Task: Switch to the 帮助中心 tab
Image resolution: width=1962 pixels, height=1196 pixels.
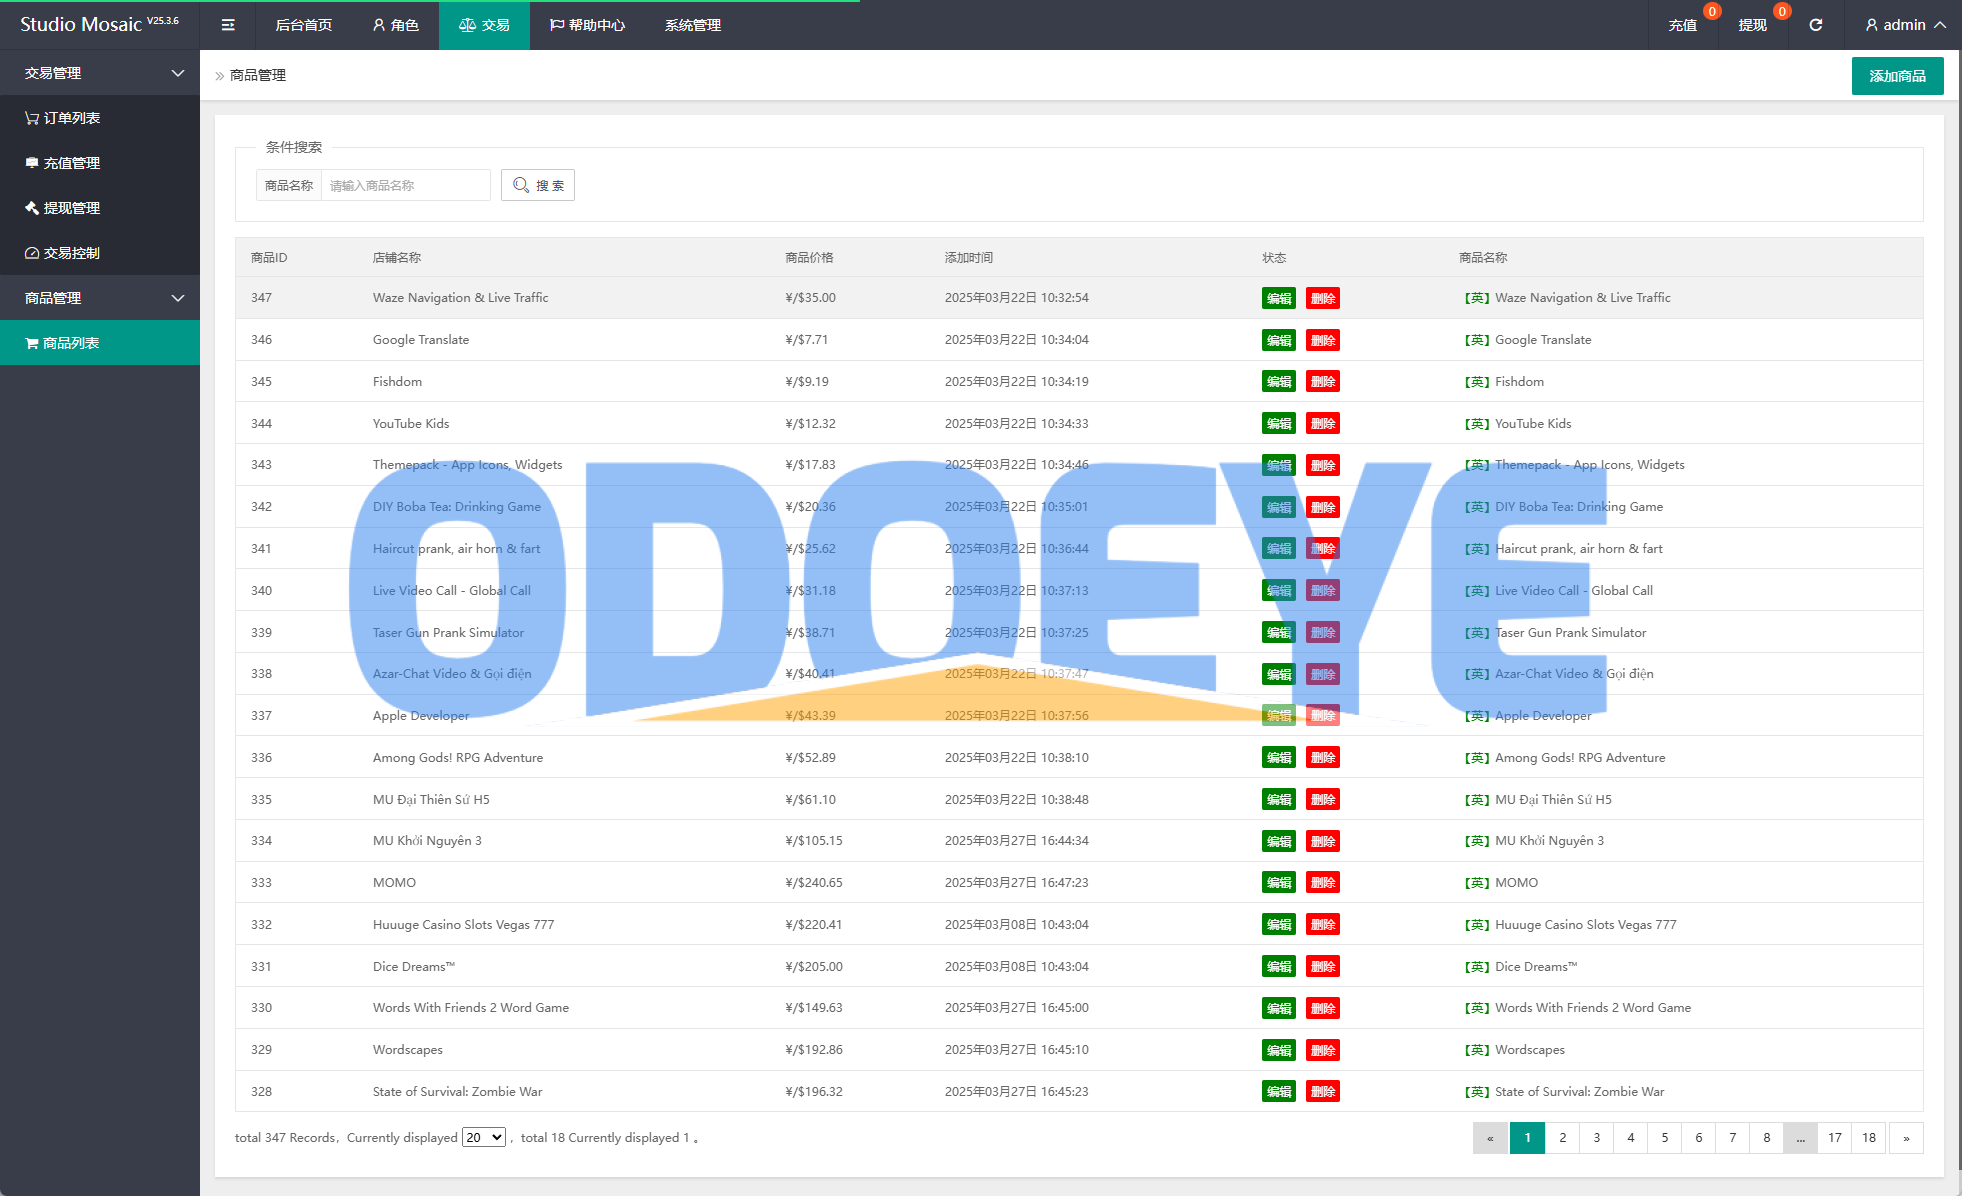Action: pos(587,25)
